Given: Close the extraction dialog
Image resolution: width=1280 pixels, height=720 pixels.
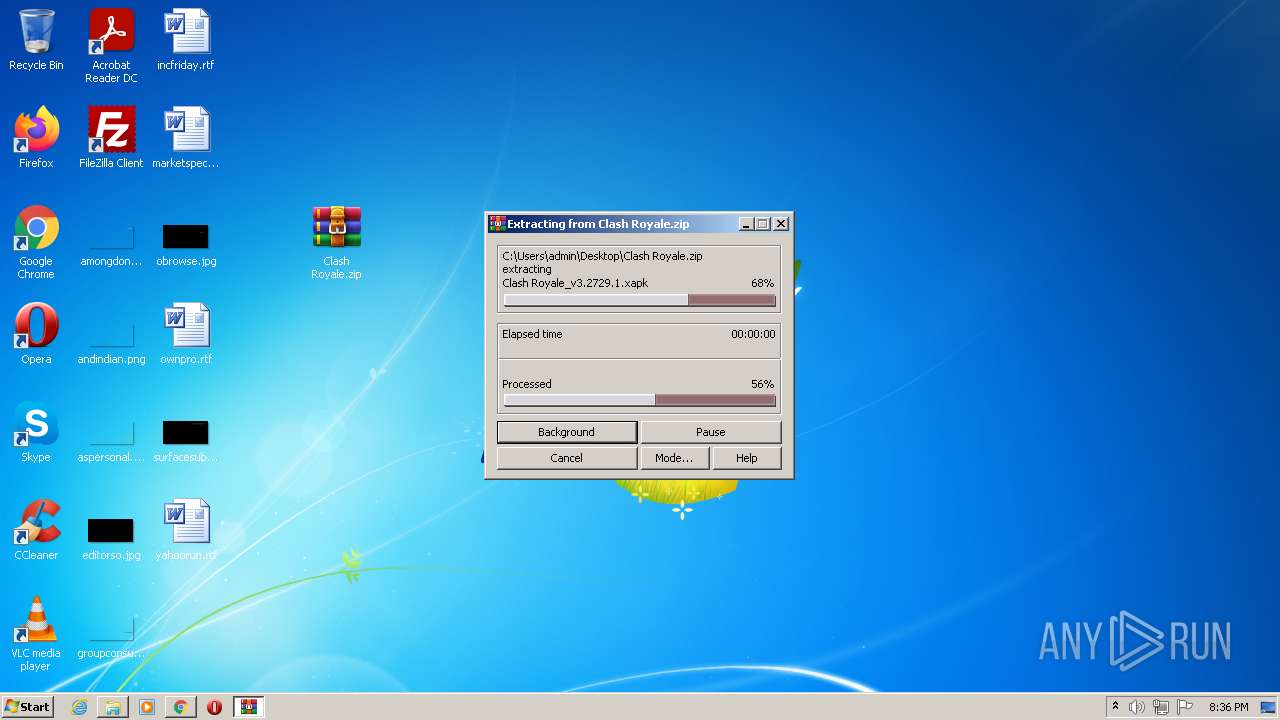Looking at the screenshot, I should 781,224.
